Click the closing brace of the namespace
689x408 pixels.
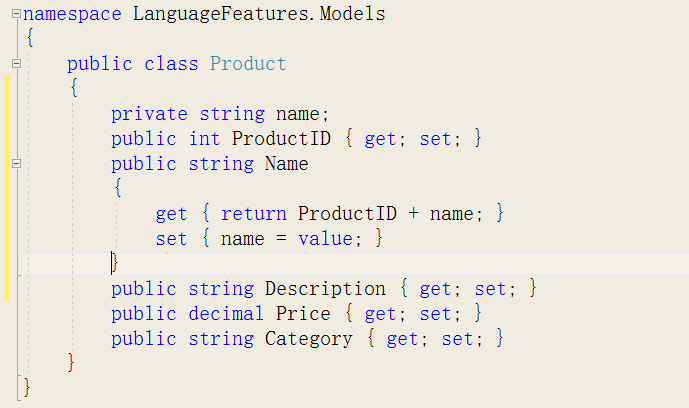pos(27,387)
